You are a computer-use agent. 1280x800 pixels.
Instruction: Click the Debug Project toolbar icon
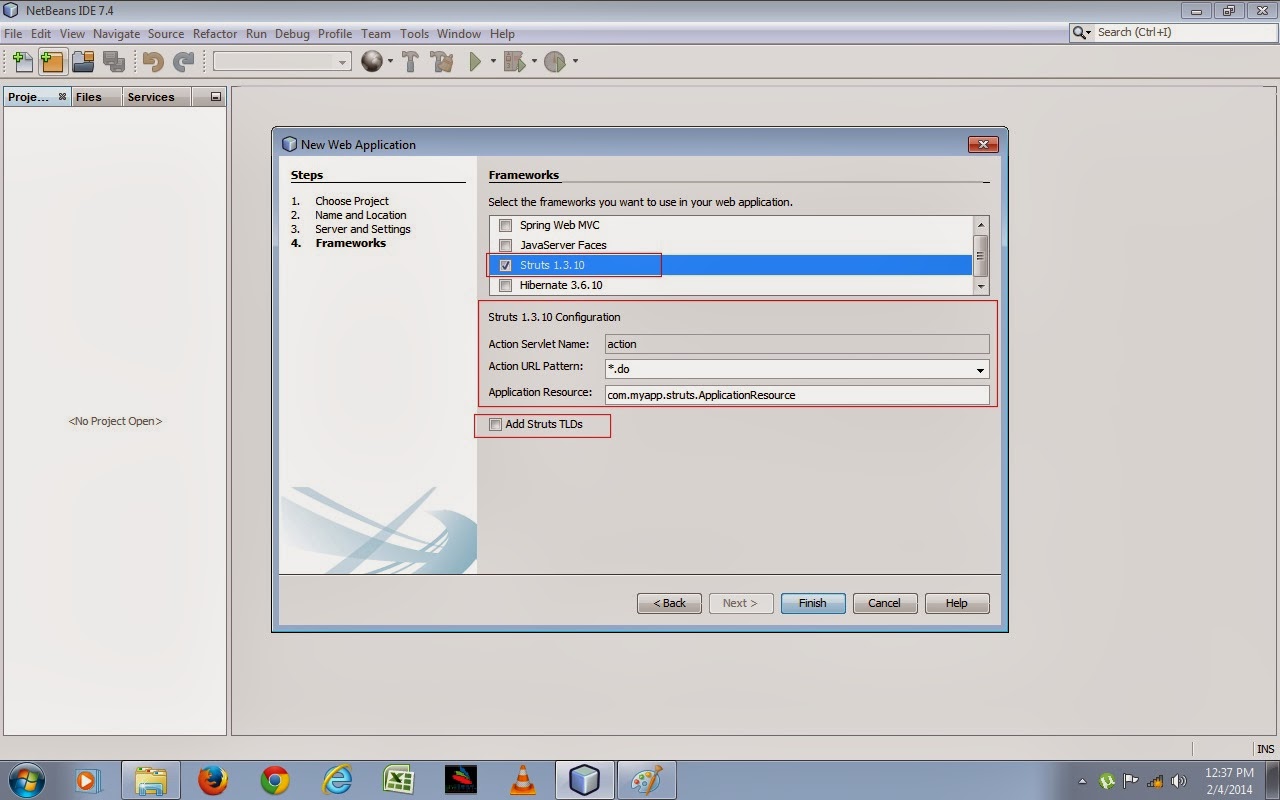point(515,62)
